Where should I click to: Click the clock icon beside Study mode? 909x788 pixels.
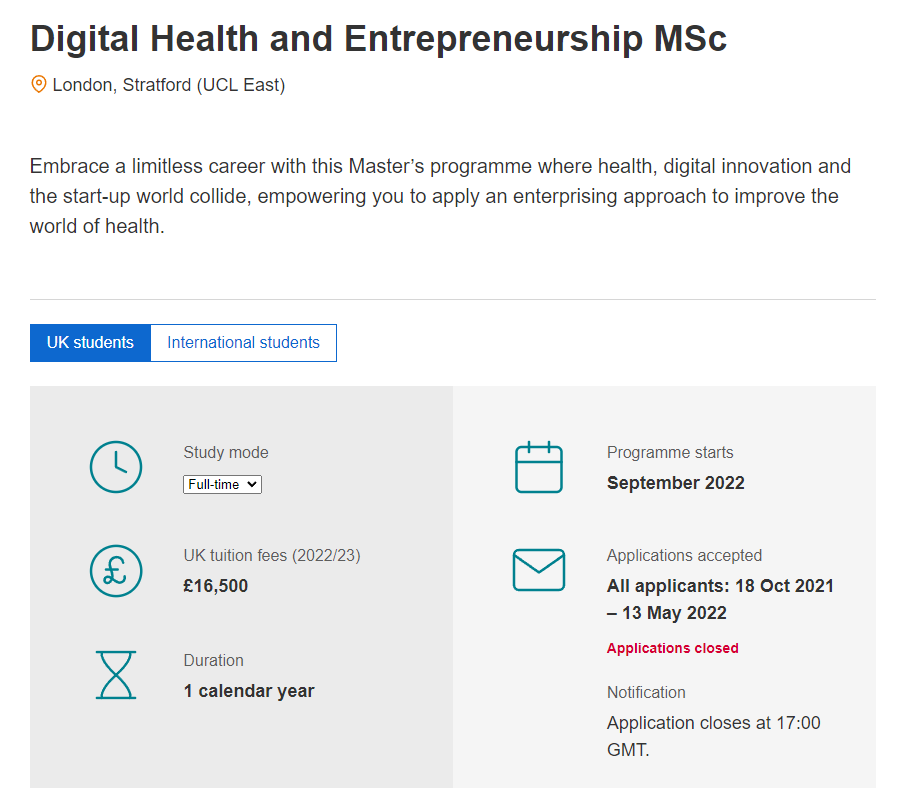(116, 467)
